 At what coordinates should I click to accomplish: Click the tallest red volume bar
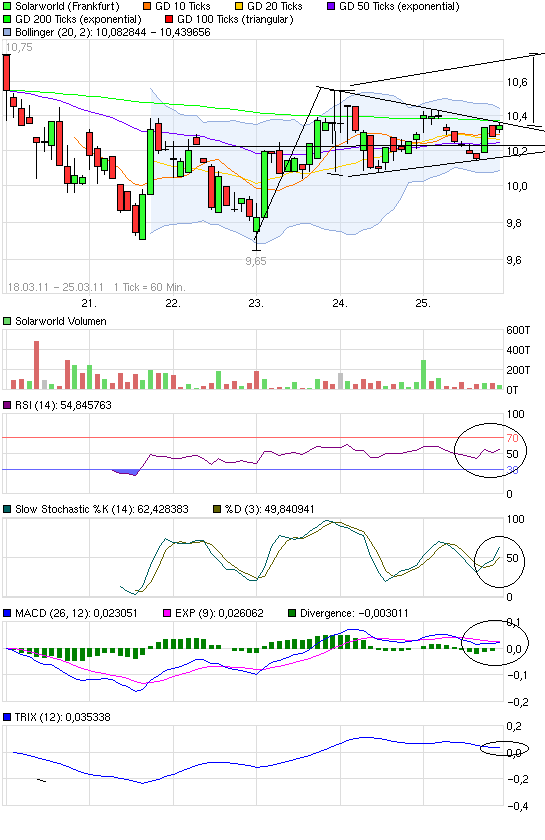tap(36, 365)
